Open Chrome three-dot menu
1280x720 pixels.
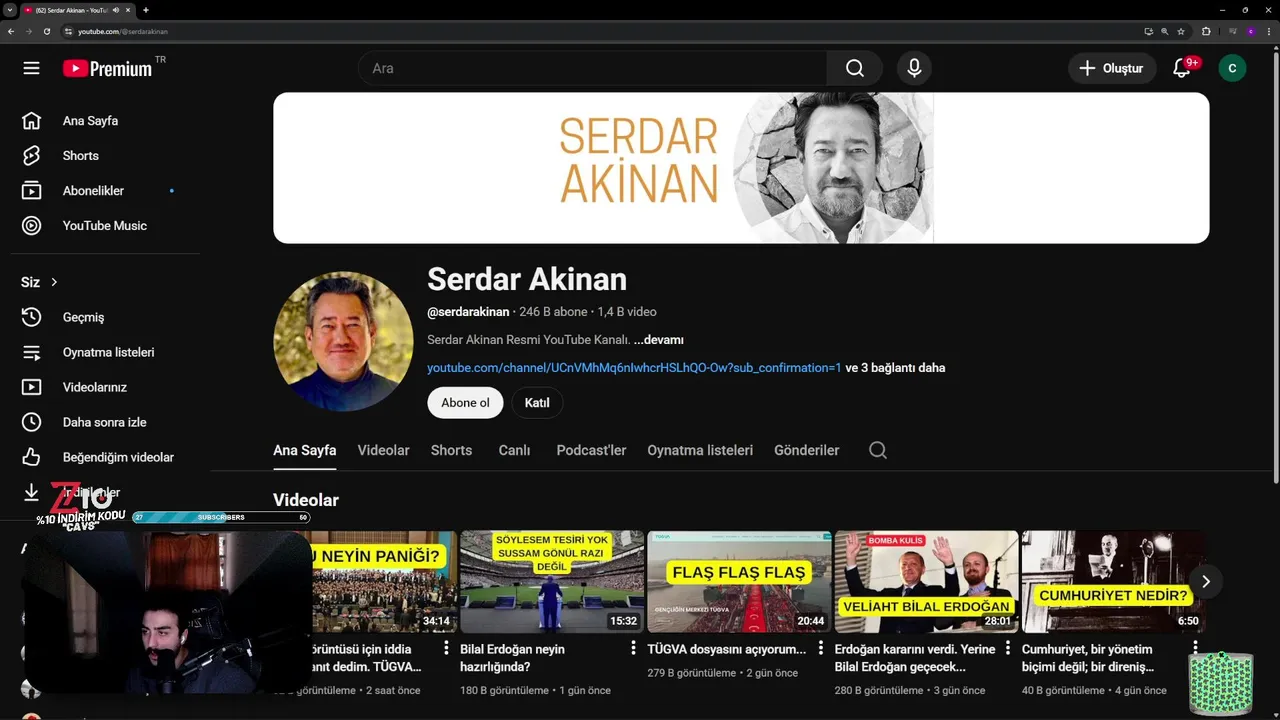coord(1267,31)
